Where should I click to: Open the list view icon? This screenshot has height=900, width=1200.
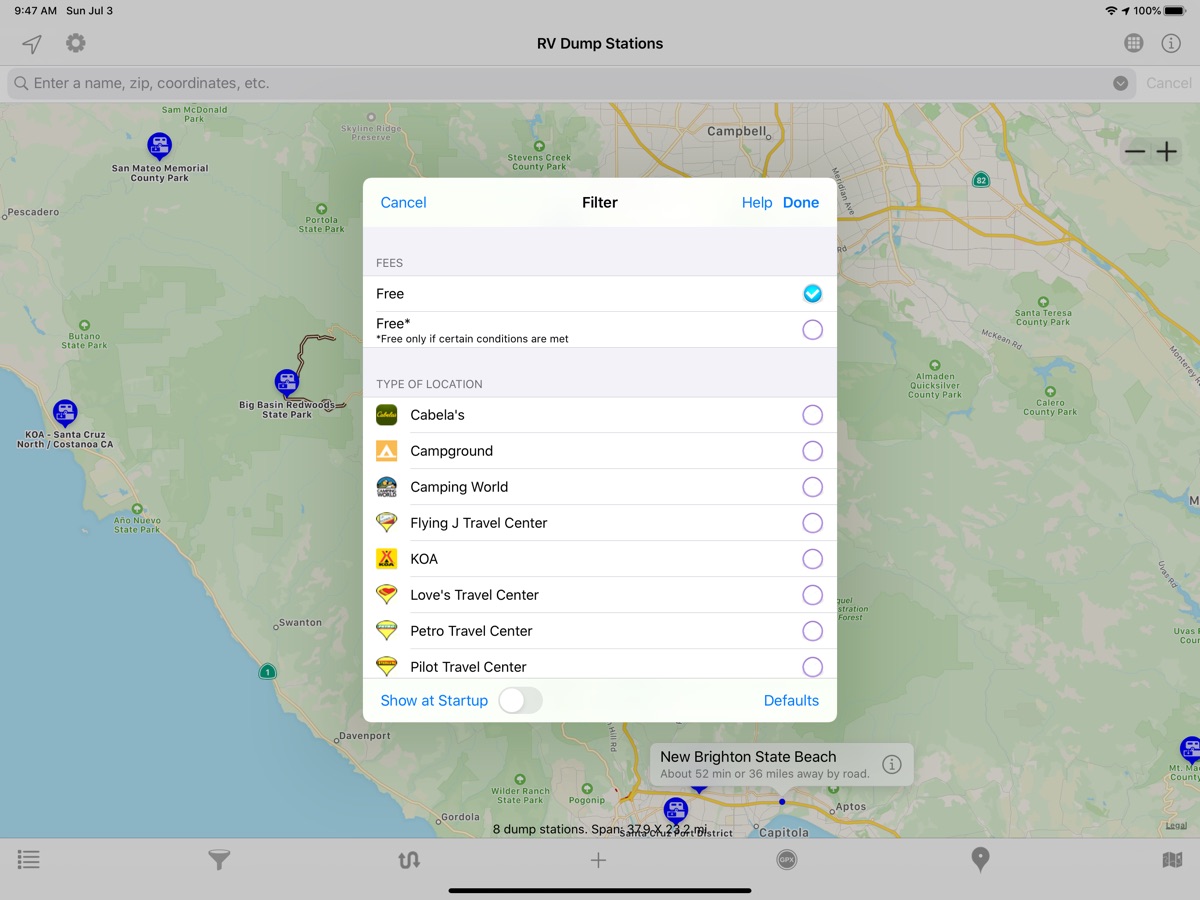[x=29, y=860]
